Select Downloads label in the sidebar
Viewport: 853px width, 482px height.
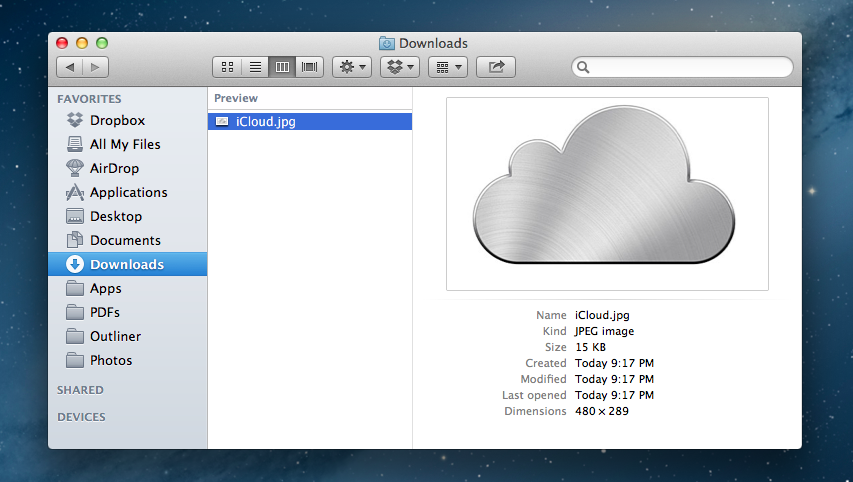(127, 264)
